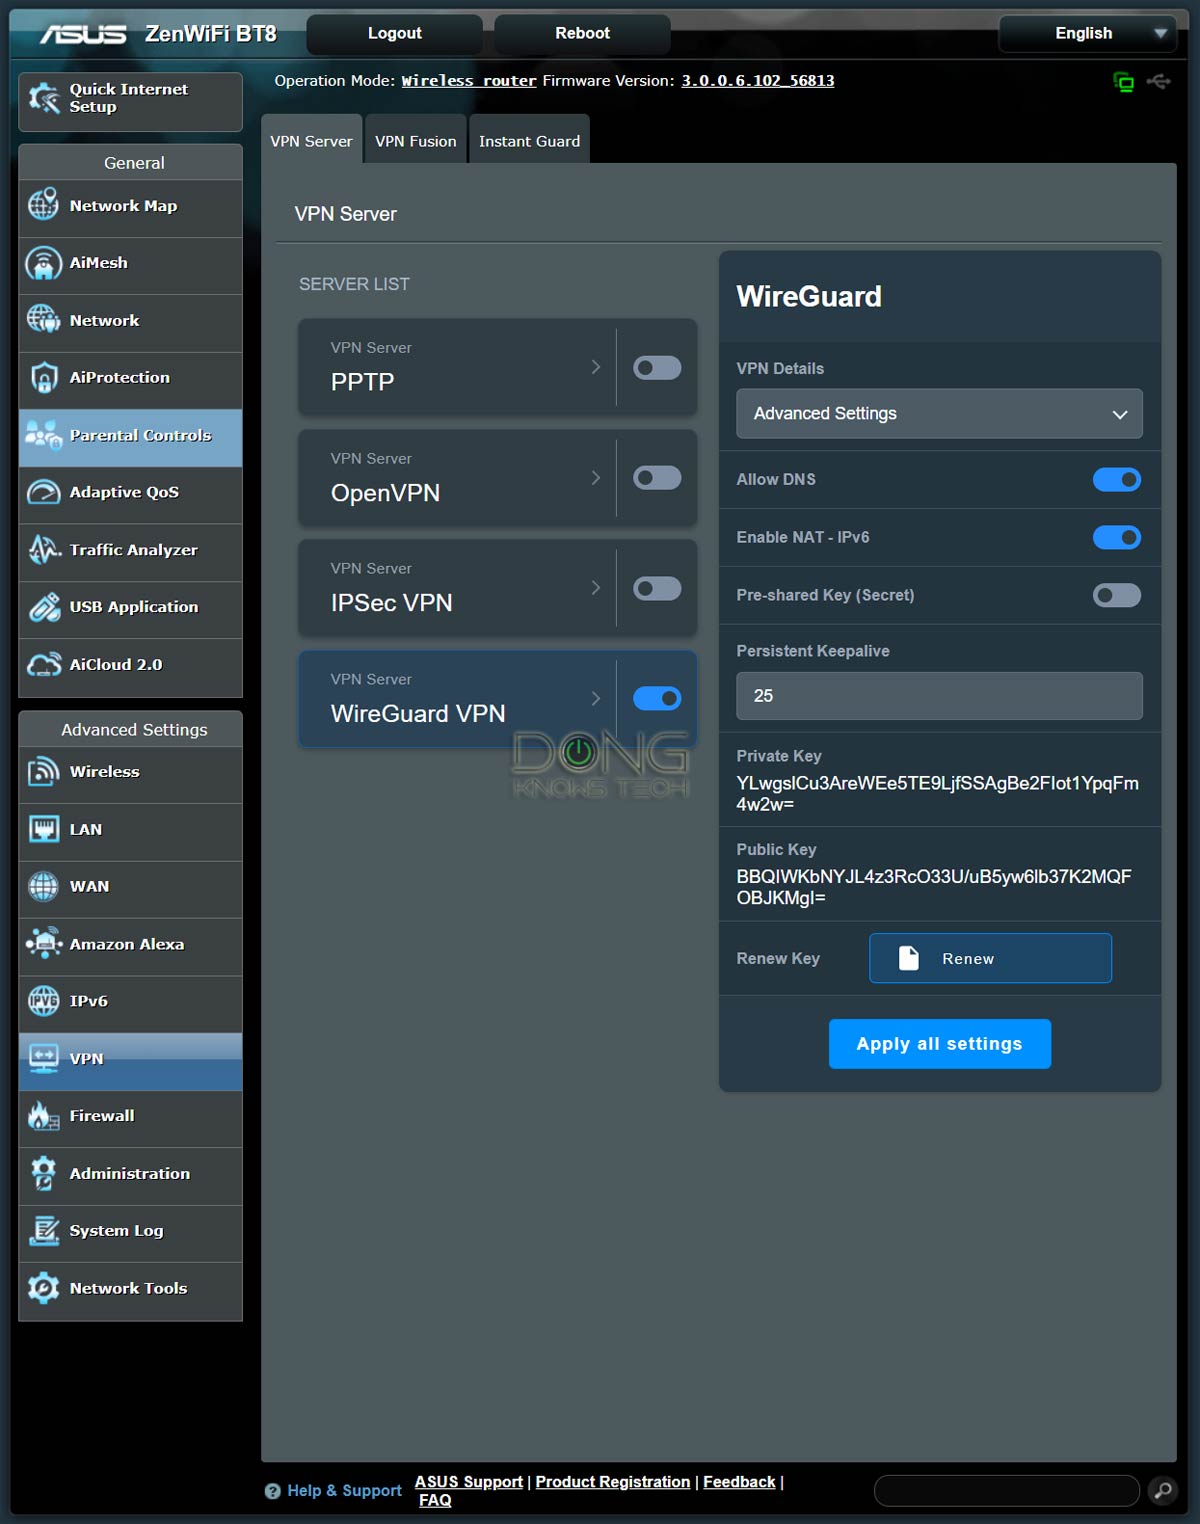Enable the PPTP VPN server toggle
The width and height of the screenshot is (1200, 1524).
(x=657, y=368)
